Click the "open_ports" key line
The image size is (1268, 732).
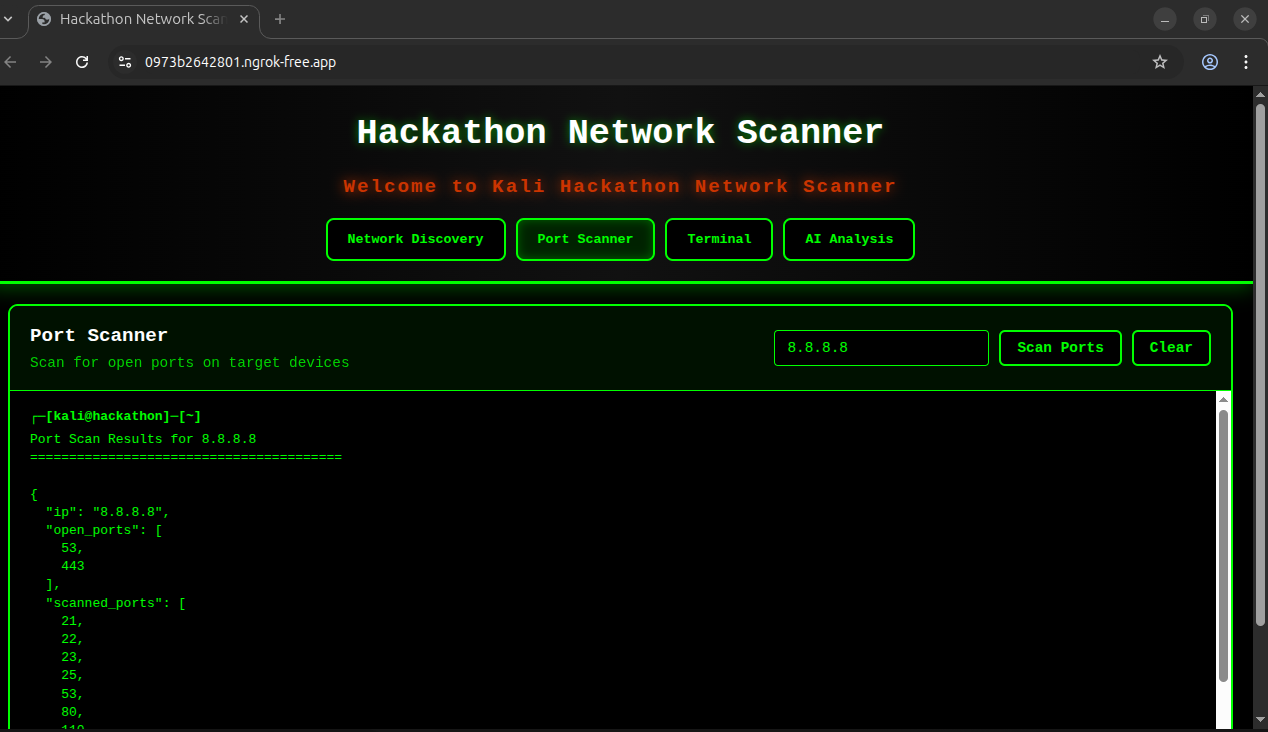click(104, 530)
